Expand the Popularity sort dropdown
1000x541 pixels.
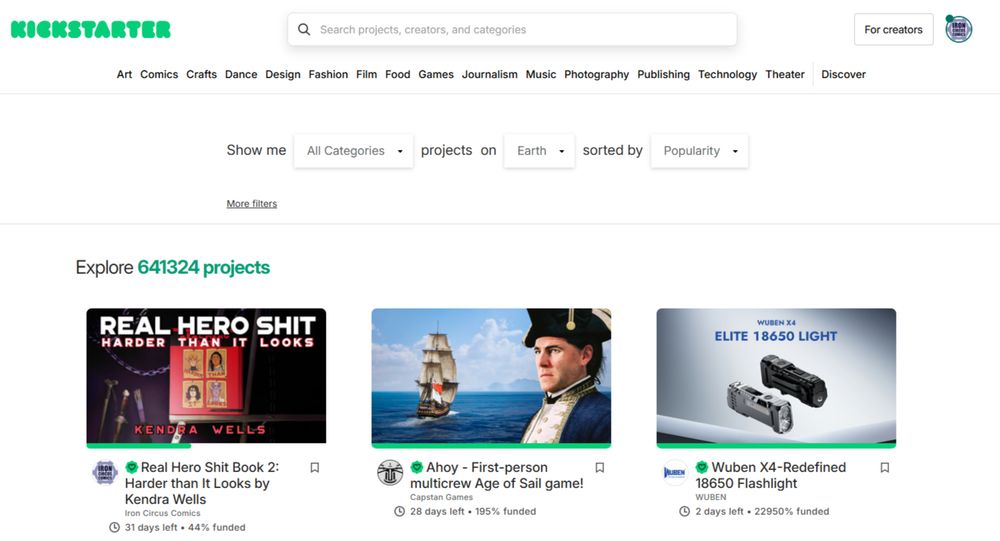(x=700, y=151)
